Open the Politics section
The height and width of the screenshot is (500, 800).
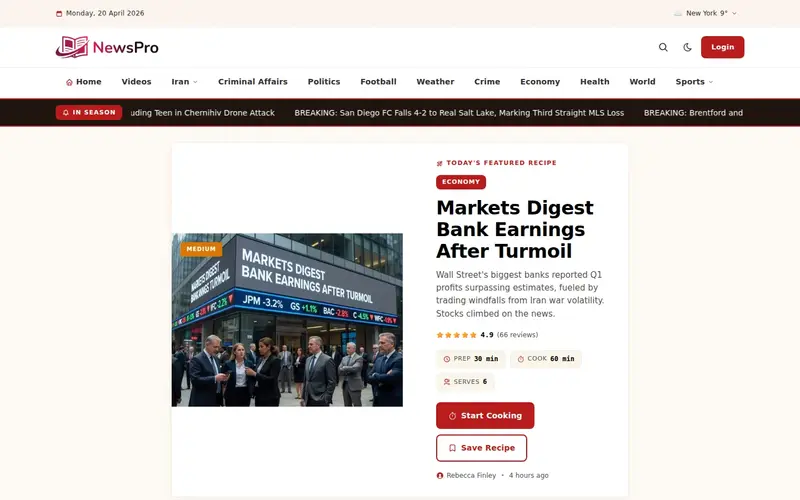[x=323, y=82]
